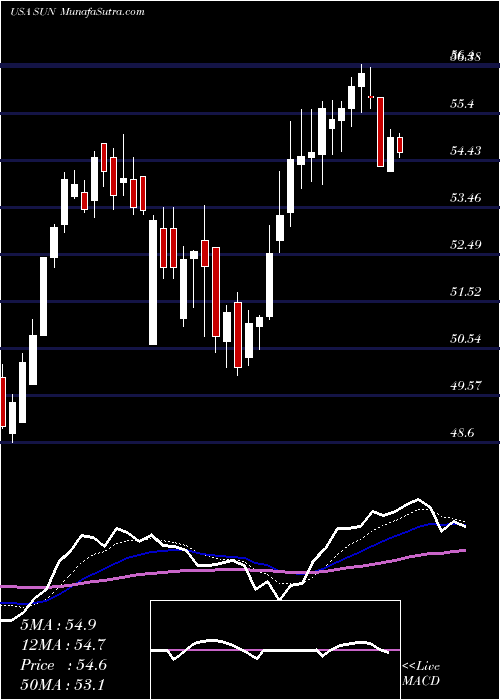Image resolution: width=500 pixels, height=700 pixels.
Task: Click the '50MA : 53.1' readout
Action: pyautogui.click(x=63, y=684)
